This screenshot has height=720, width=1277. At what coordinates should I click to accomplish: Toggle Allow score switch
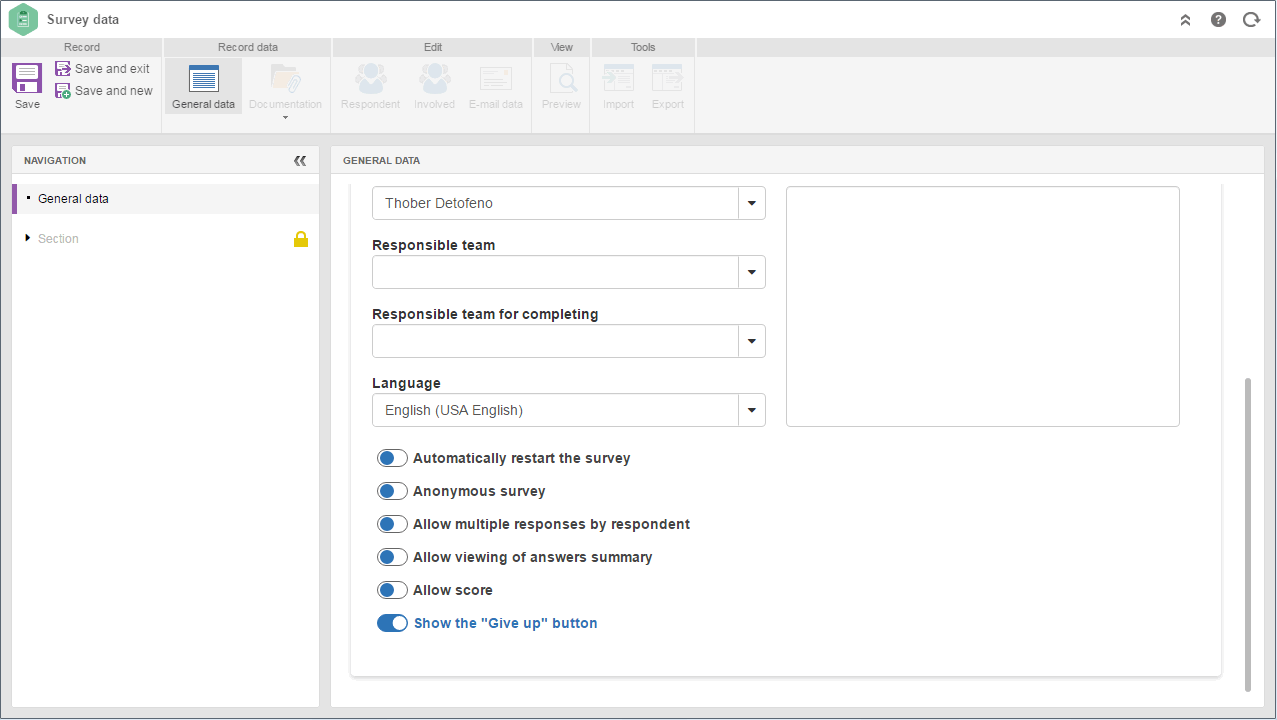click(392, 590)
